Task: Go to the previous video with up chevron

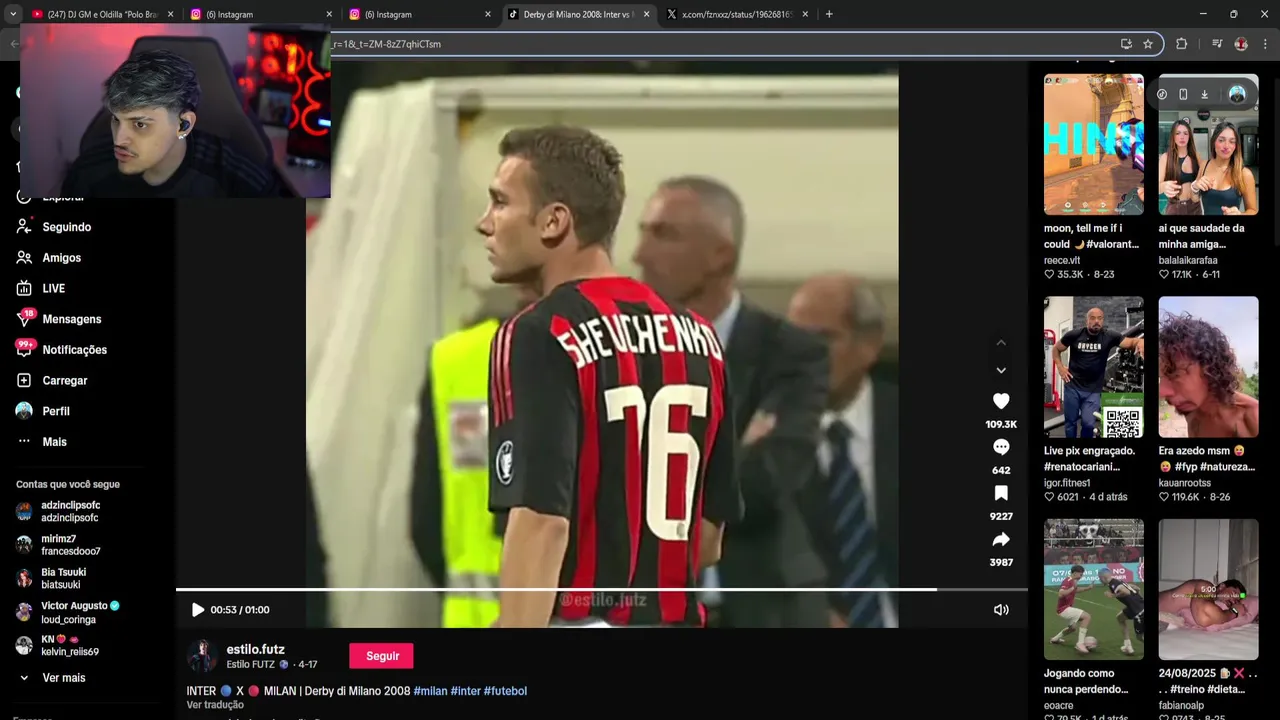Action: 1001,343
